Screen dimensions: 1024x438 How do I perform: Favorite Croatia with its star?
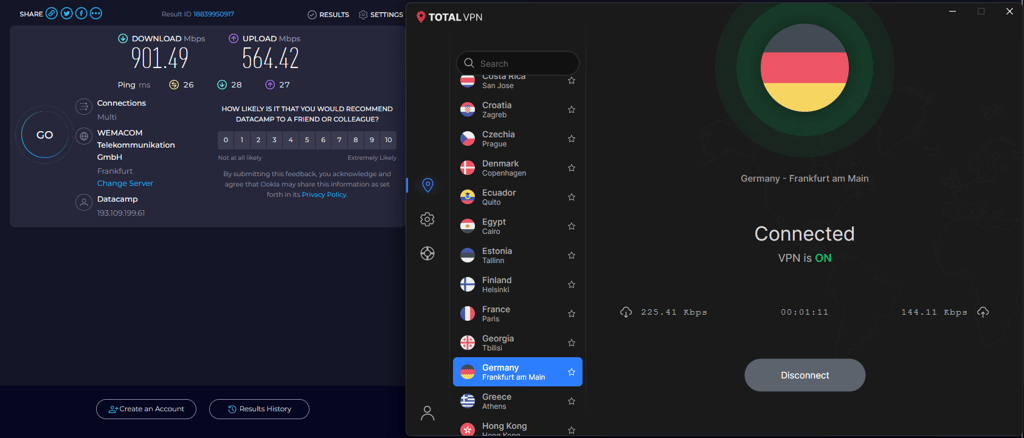(571, 110)
